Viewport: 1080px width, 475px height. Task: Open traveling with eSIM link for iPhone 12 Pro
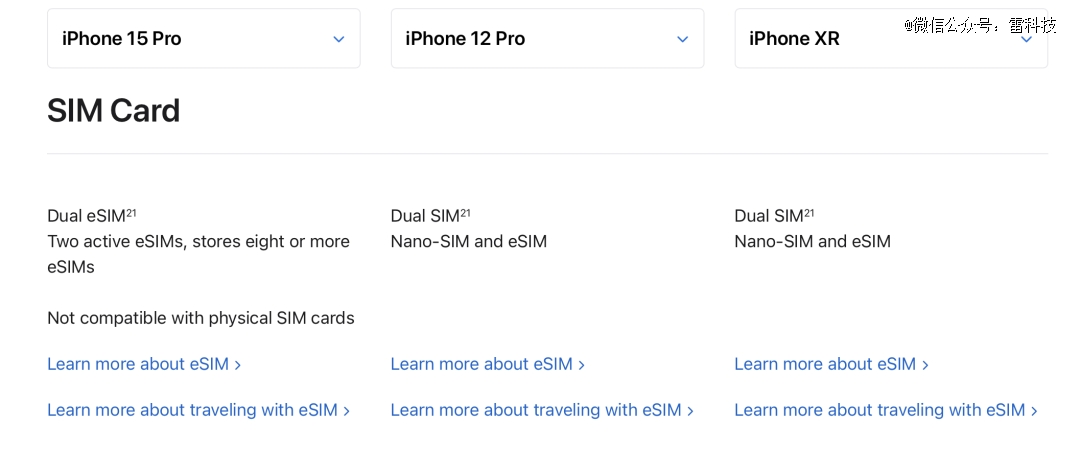tap(542, 410)
